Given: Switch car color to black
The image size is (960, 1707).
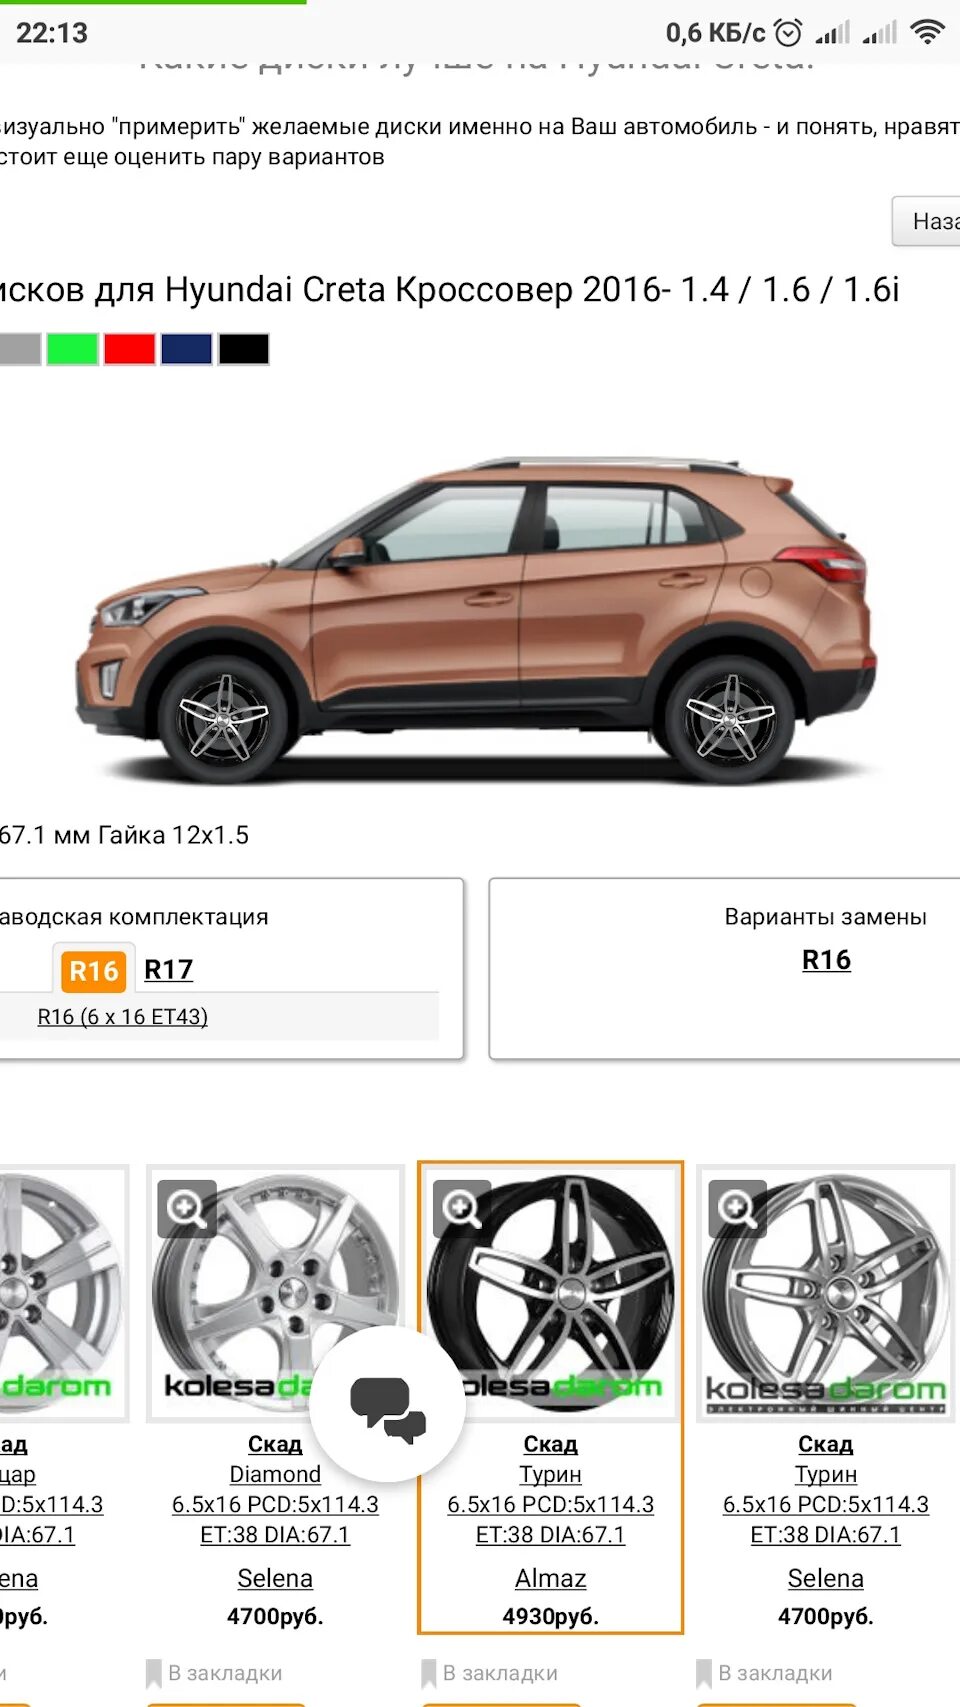Looking at the screenshot, I should [x=244, y=349].
